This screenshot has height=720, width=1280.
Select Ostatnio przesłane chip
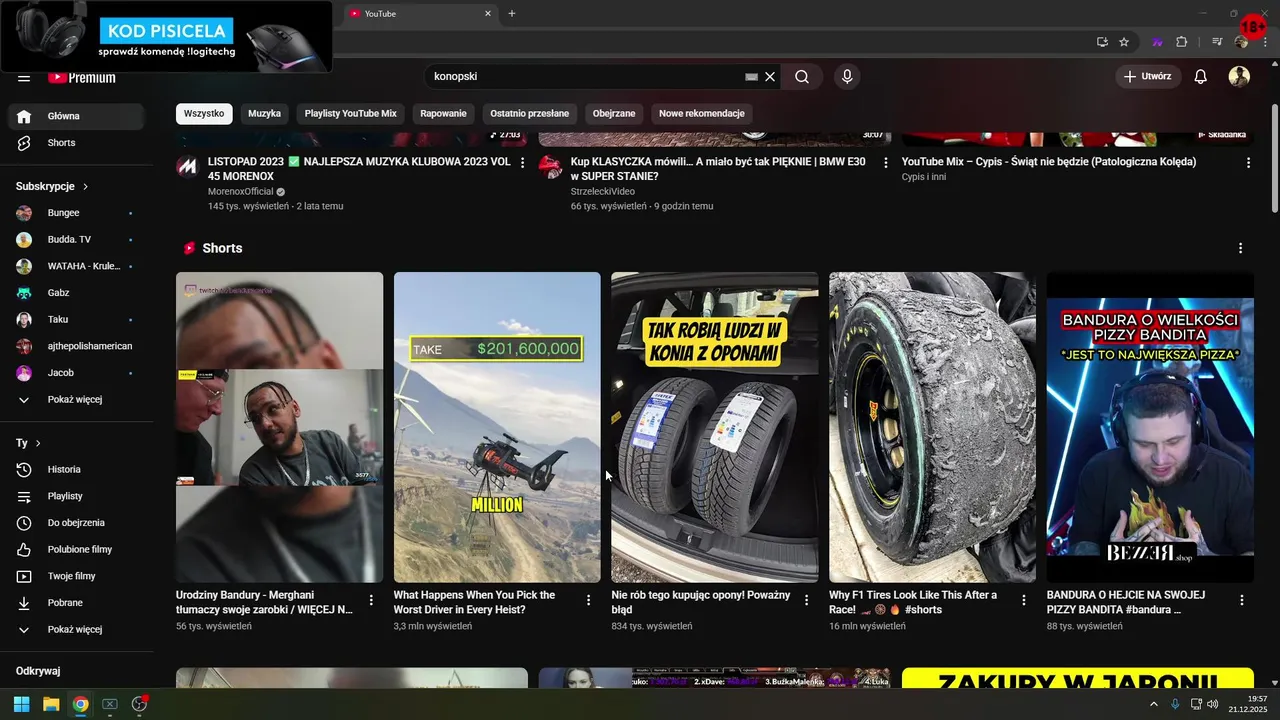tap(530, 114)
